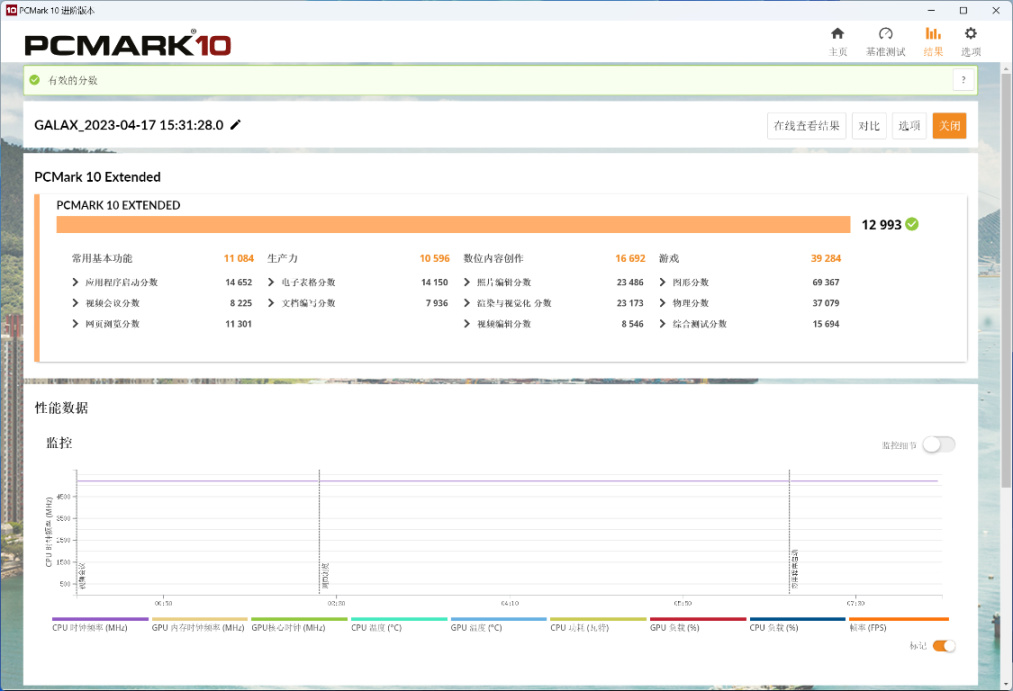Click the 生产力 score 10 596
Image resolution: width=1013 pixels, height=691 pixels.
coord(434,258)
